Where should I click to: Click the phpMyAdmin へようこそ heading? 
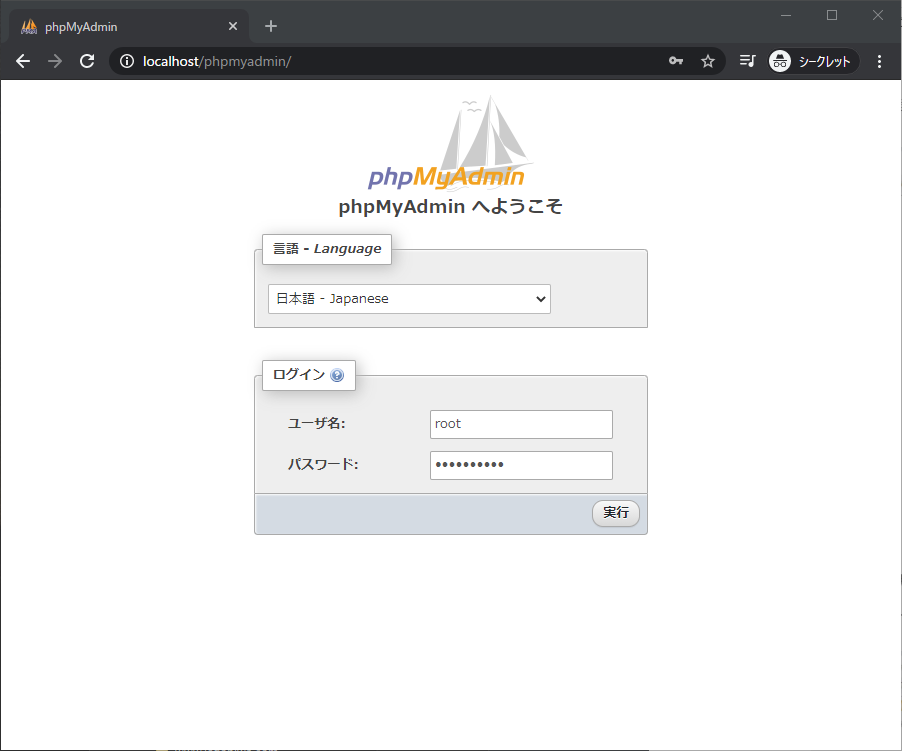tap(450, 206)
